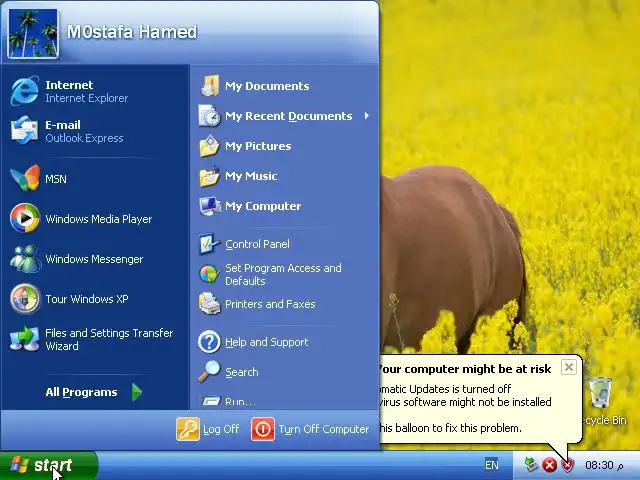Open the Windows Messenger icon
The height and width of the screenshot is (480, 640).
pyautogui.click(x=25, y=259)
